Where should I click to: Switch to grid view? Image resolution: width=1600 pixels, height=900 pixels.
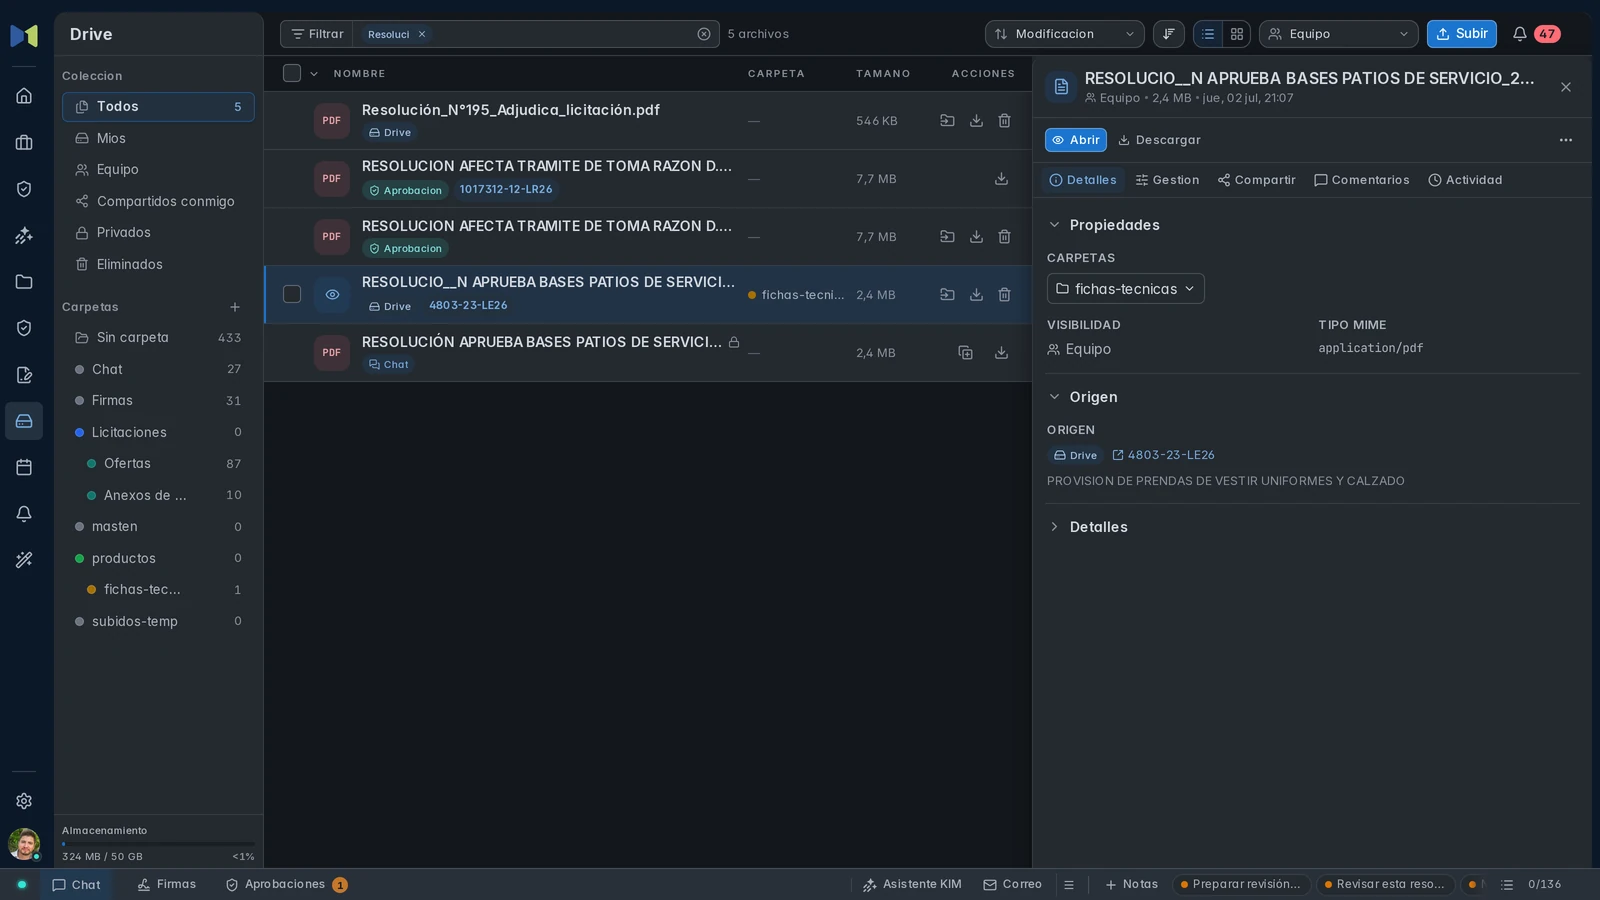pos(1237,34)
